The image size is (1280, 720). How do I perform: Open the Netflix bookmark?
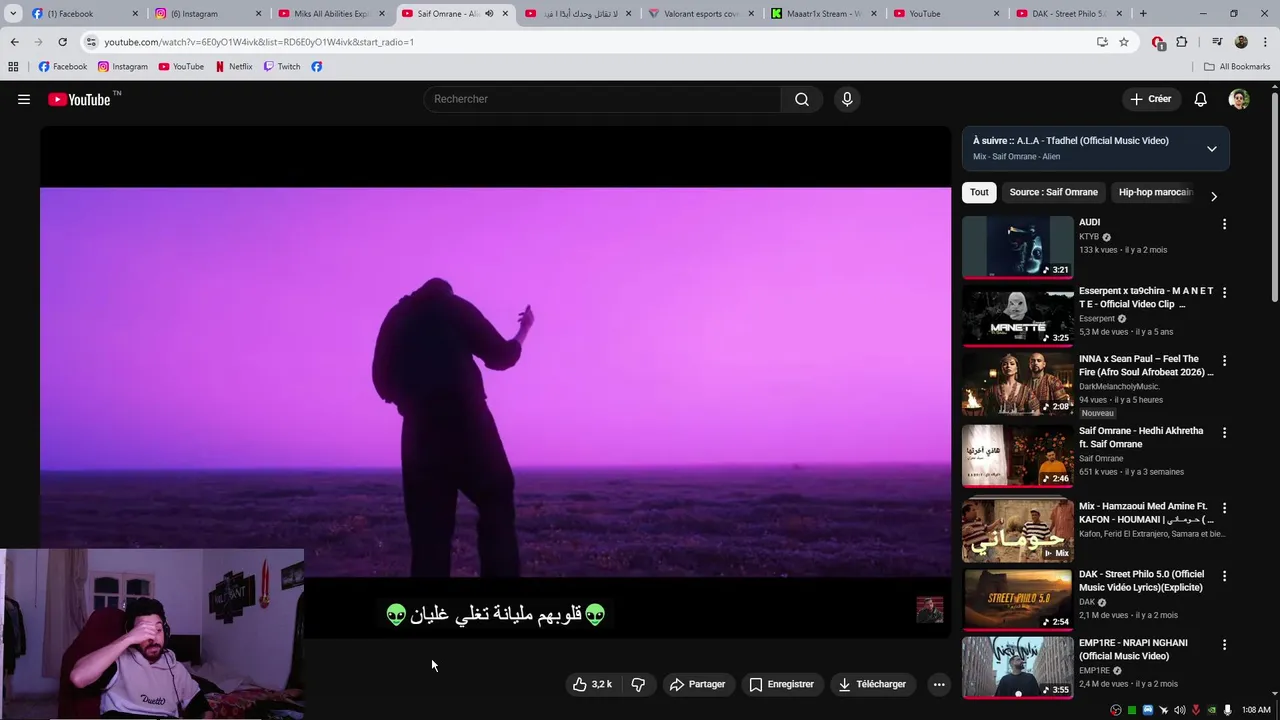click(x=234, y=67)
